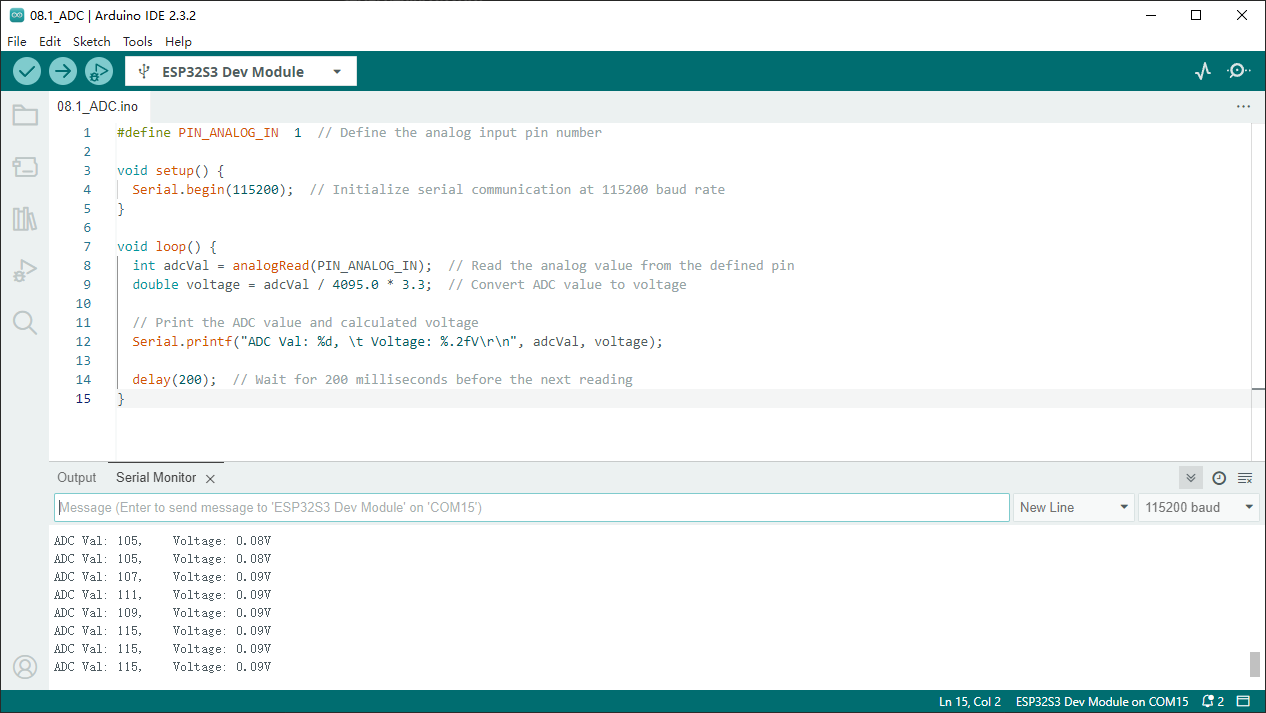Image resolution: width=1266 pixels, height=713 pixels.
Task: Switch to the Output tab
Action: tap(77, 478)
